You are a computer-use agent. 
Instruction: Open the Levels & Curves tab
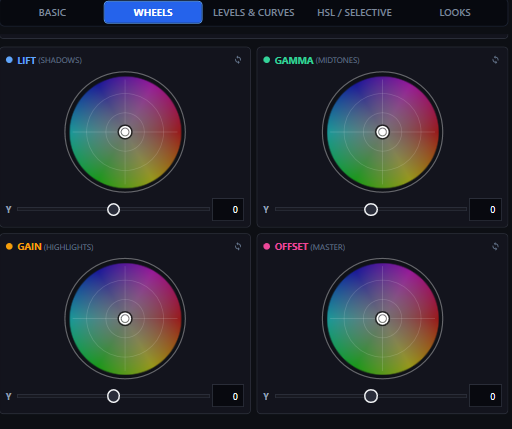pyautogui.click(x=254, y=13)
